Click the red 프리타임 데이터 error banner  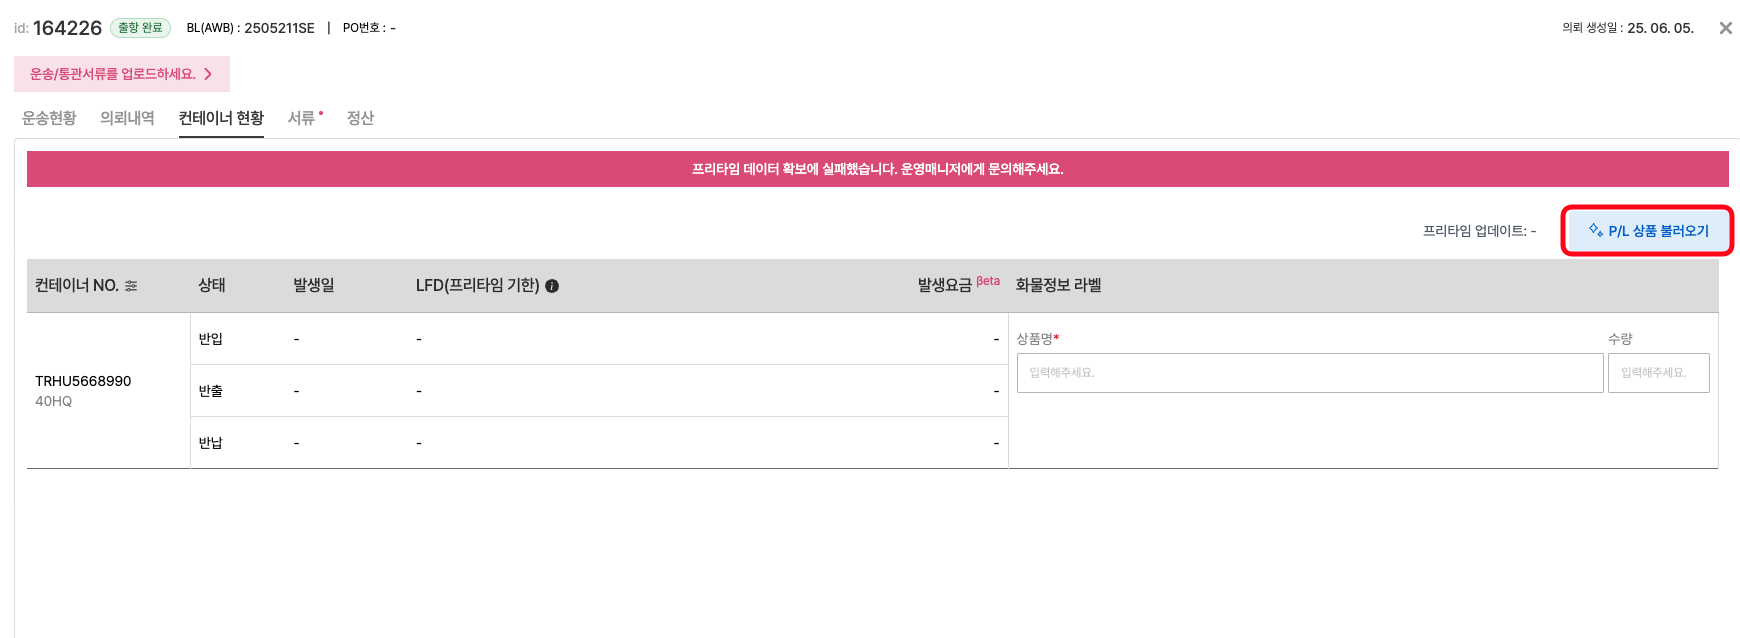click(x=877, y=169)
